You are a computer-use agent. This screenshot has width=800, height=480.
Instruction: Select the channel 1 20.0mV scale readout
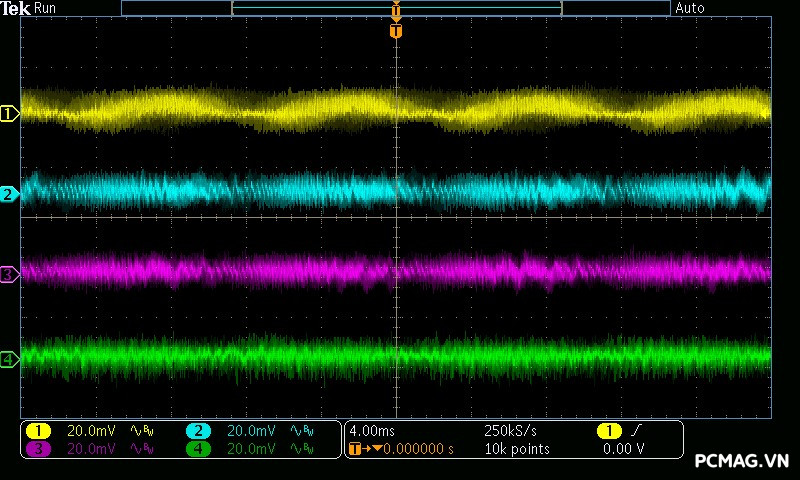click(x=91, y=431)
